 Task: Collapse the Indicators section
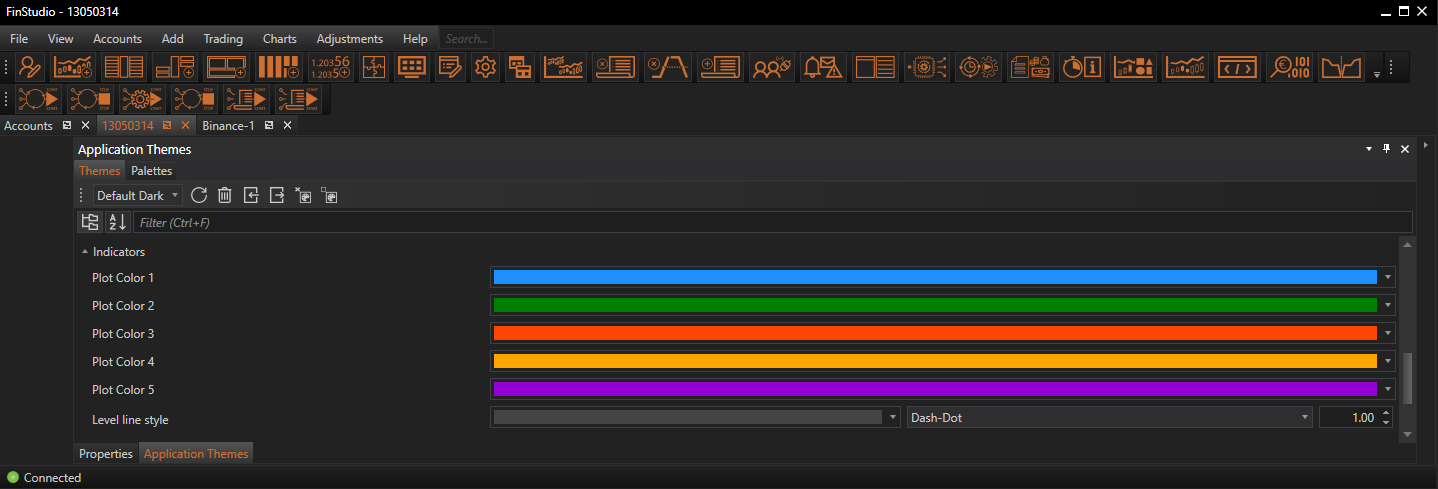(84, 252)
